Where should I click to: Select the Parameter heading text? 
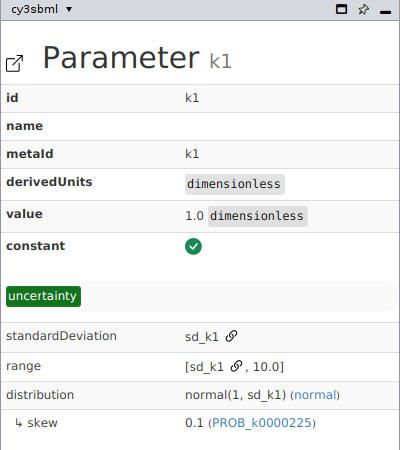click(x=121, y=58)
